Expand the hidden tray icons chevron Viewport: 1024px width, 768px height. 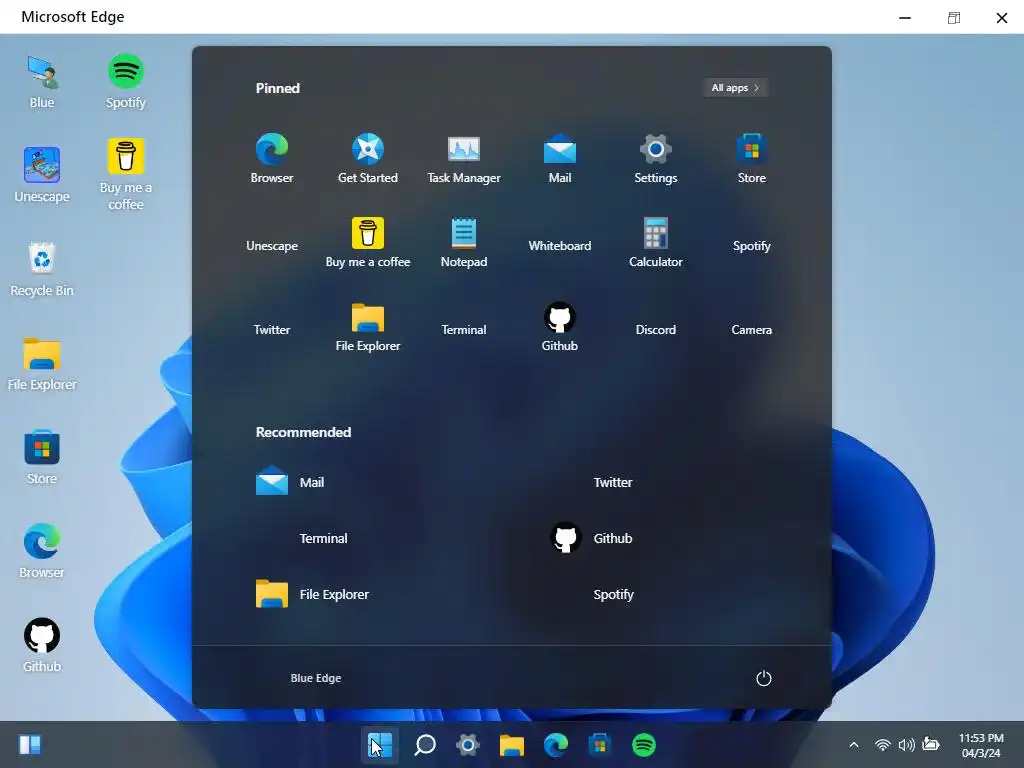pyautogui.click(x=854, y=744)
